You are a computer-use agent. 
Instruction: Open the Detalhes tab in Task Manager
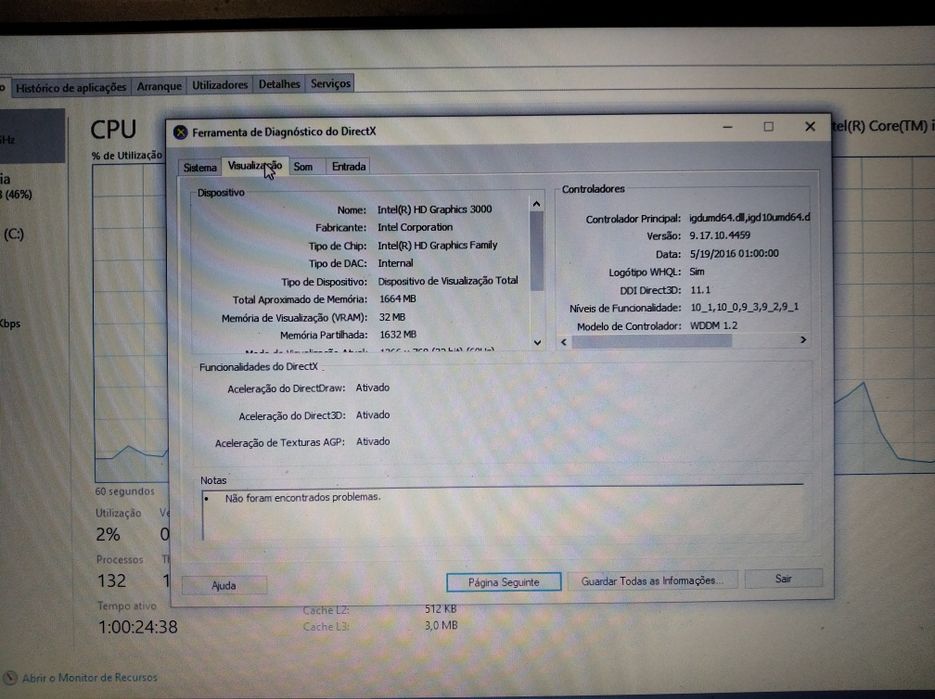coord(279,84)
